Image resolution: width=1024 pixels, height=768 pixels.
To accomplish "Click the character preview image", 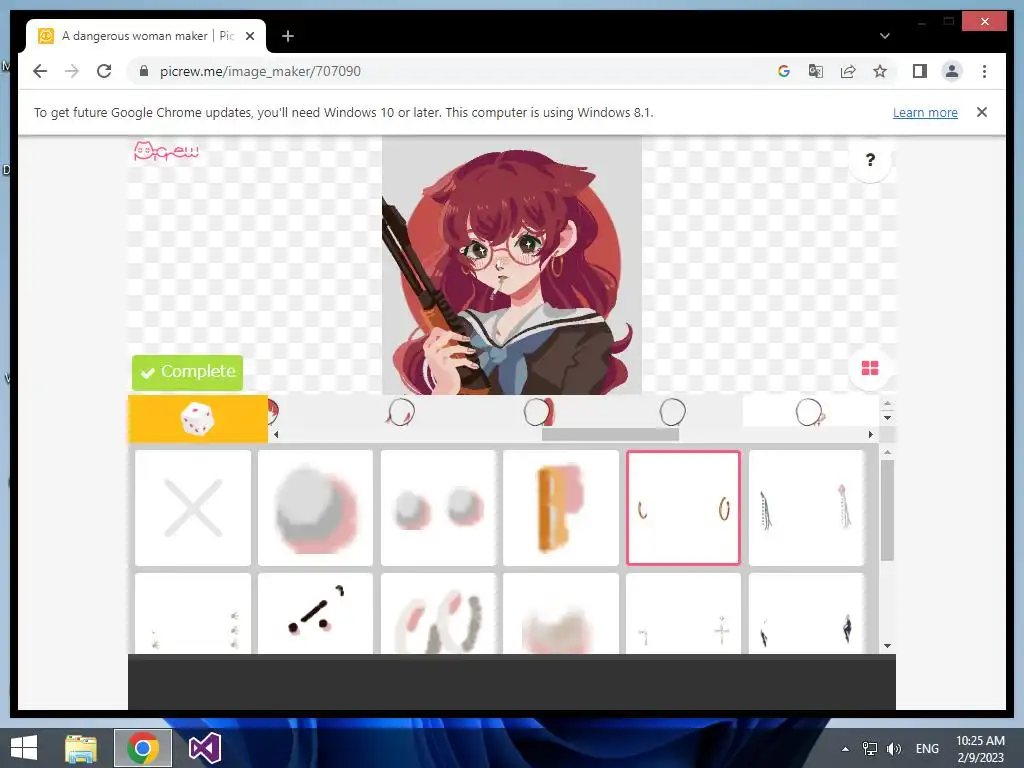I will click(512, 265).
